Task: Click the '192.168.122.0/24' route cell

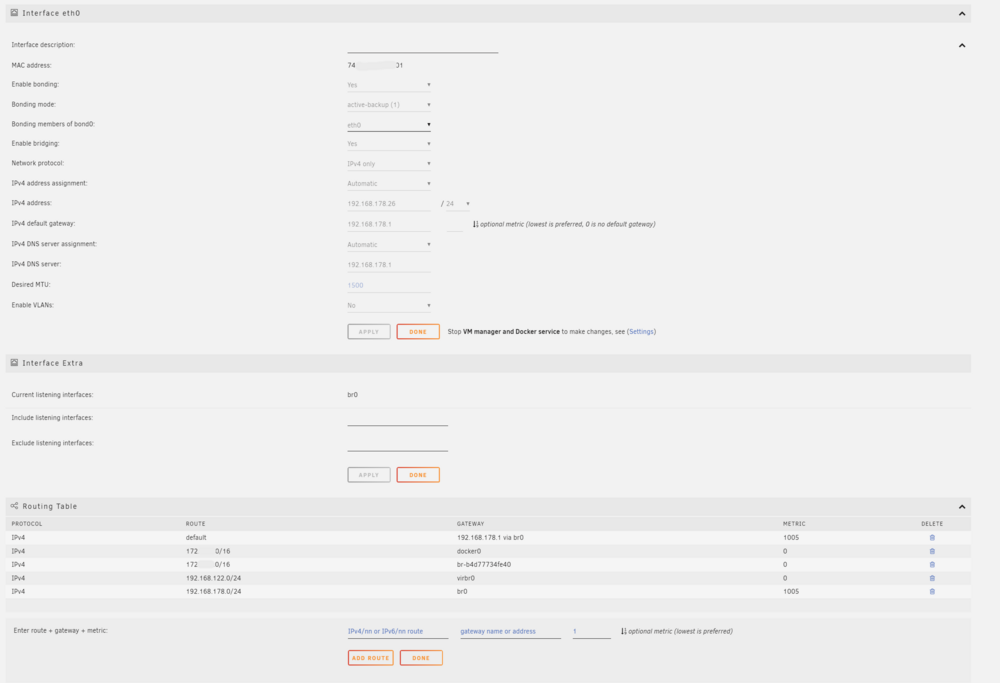Action: (x=214, y=578)
